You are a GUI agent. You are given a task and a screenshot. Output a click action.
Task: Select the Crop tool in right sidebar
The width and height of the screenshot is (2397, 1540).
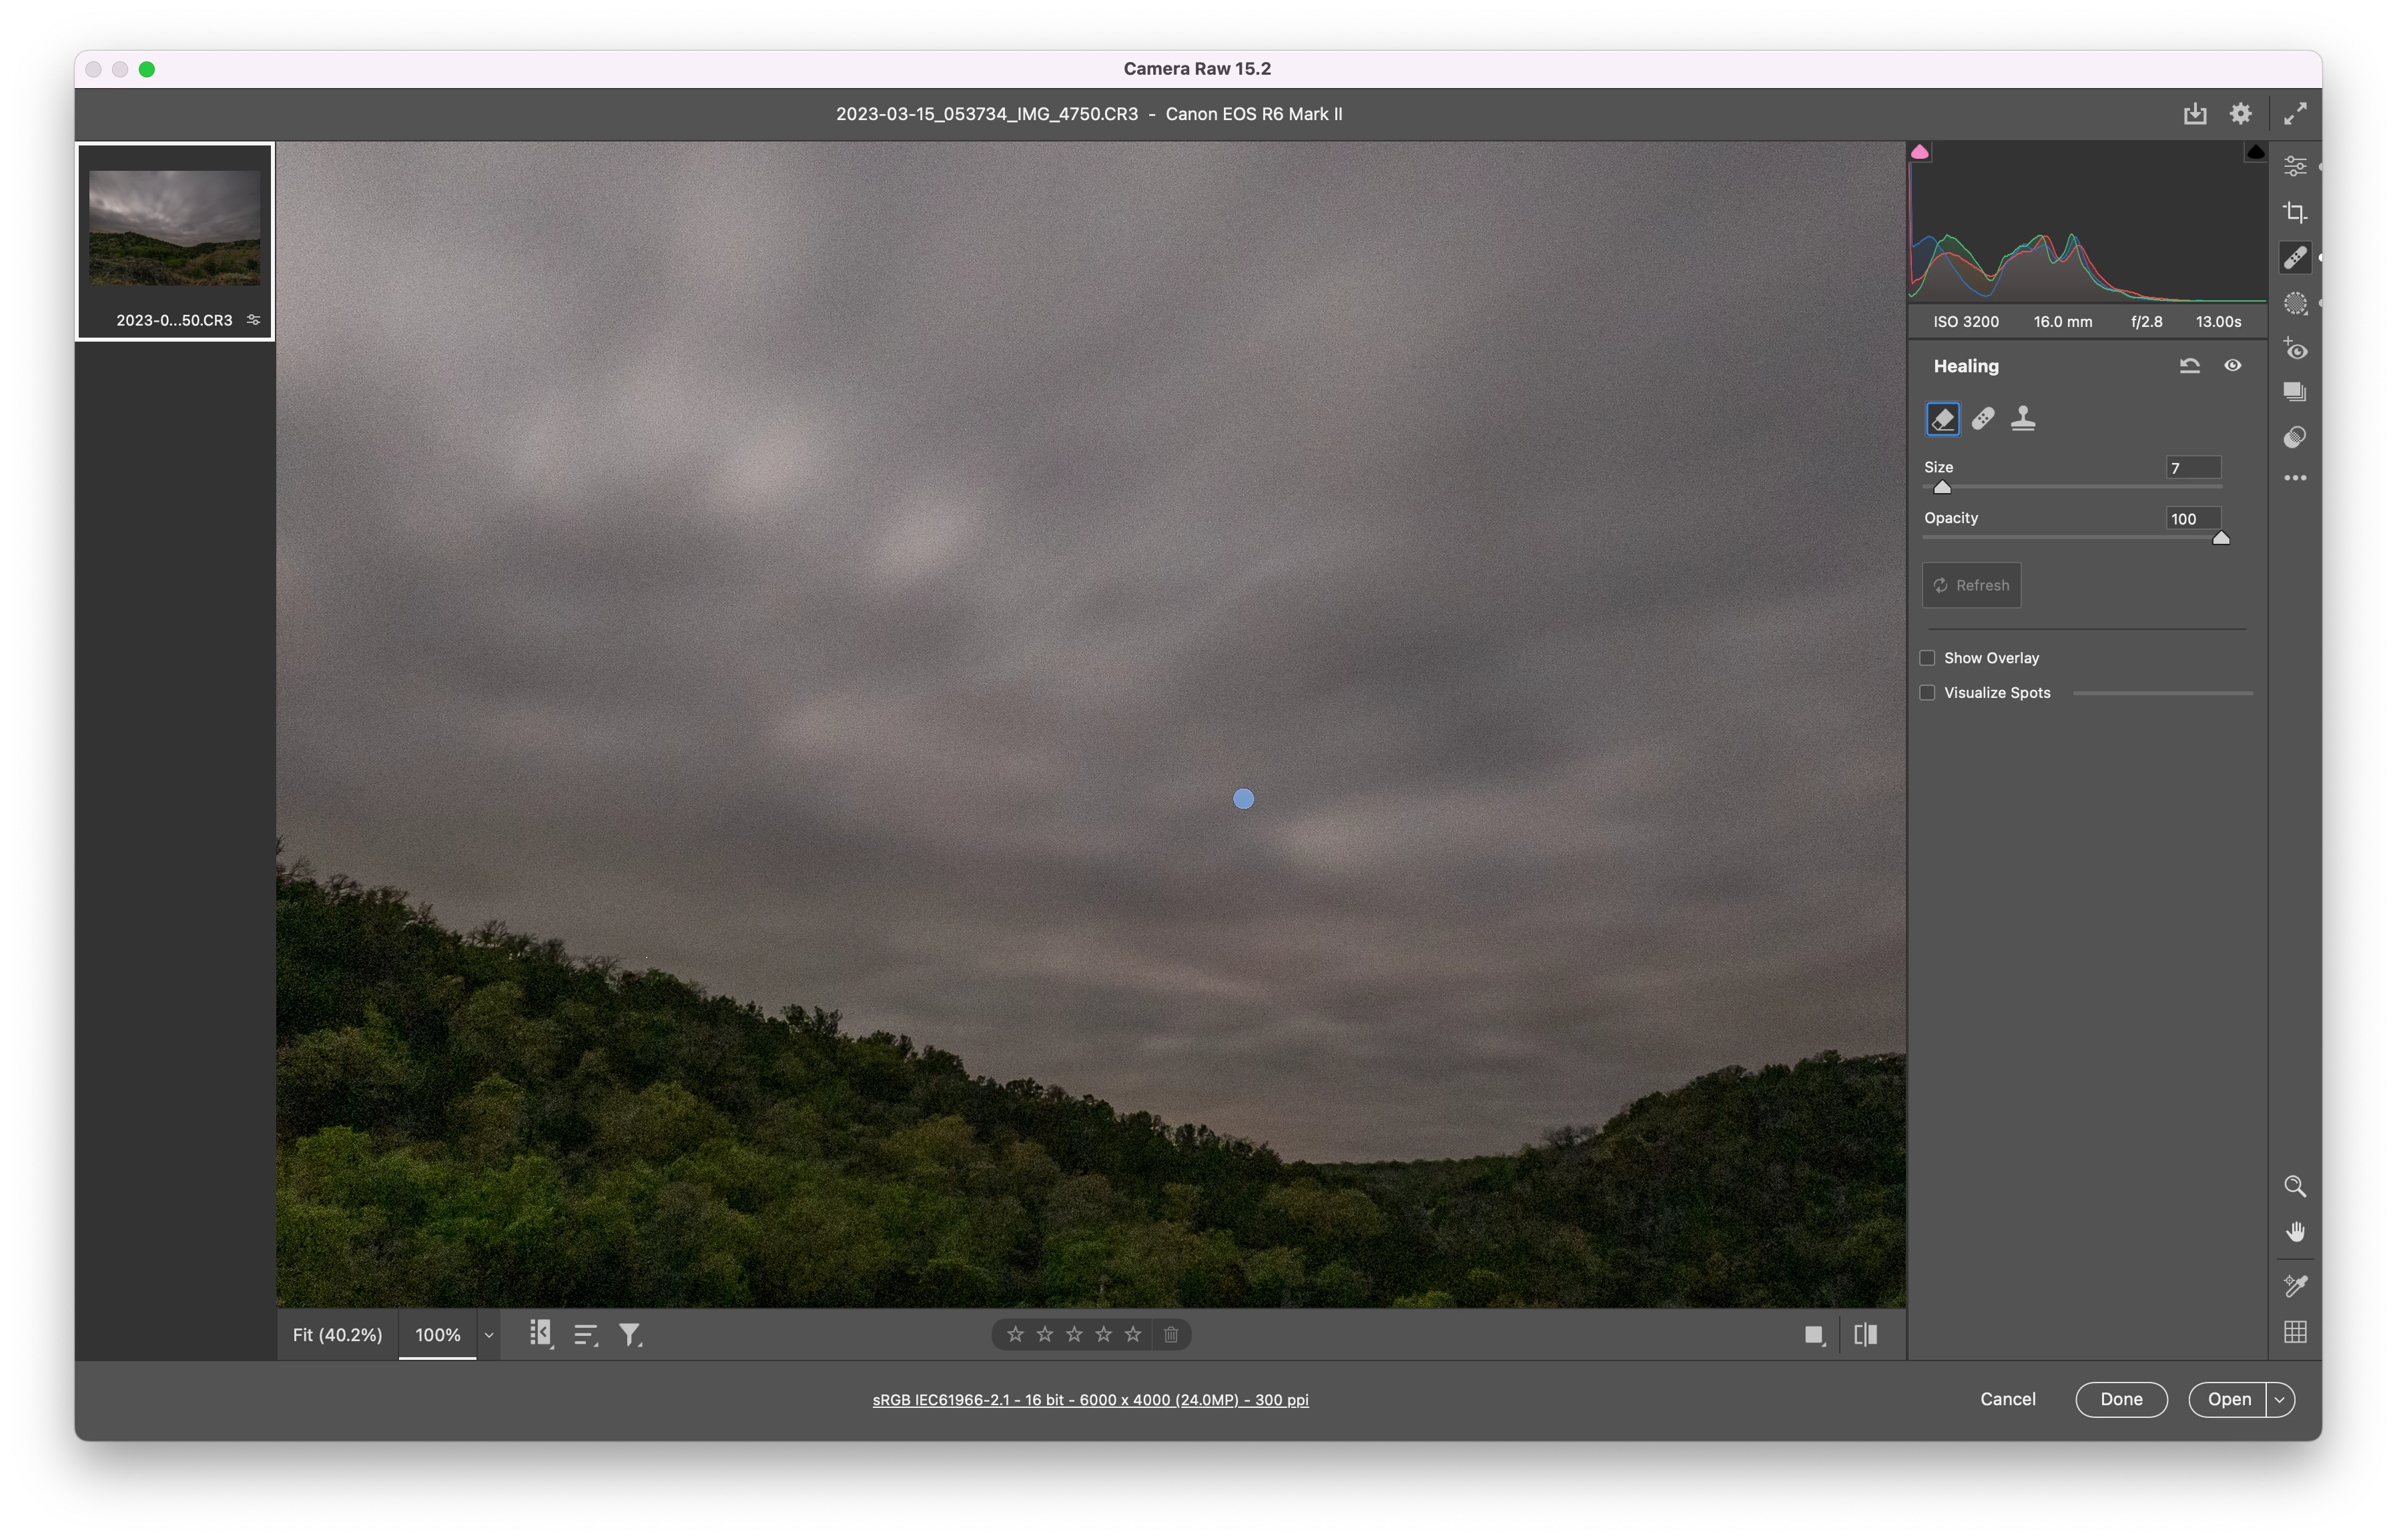click(2295, 212)
